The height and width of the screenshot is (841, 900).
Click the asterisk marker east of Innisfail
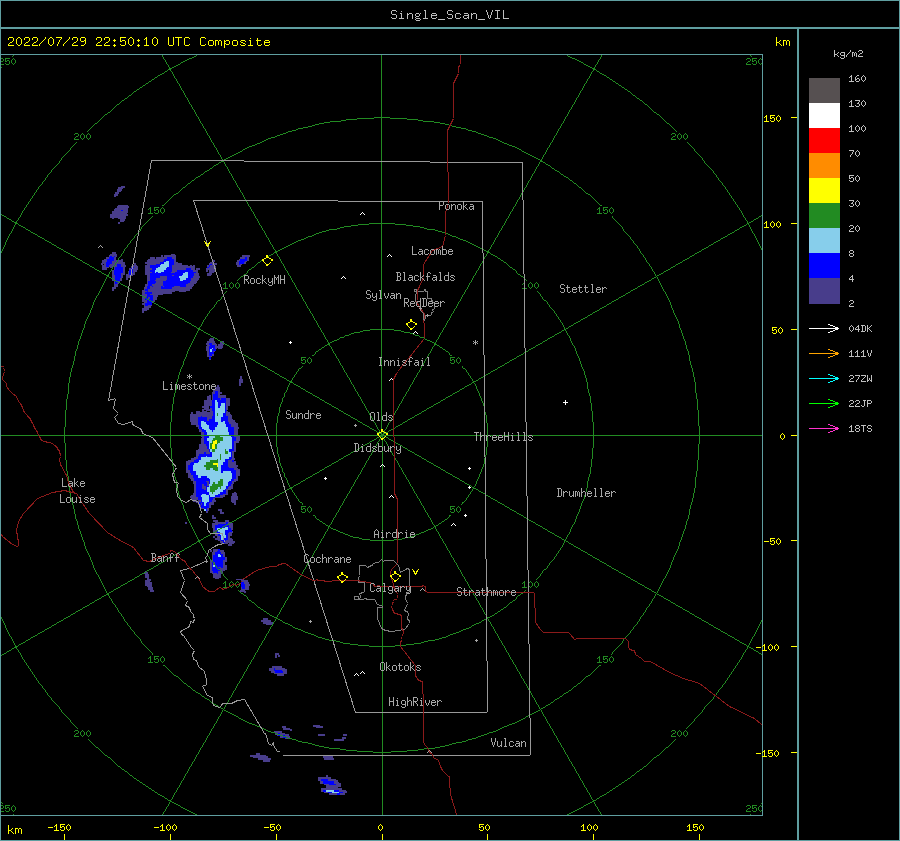(475, 343)
